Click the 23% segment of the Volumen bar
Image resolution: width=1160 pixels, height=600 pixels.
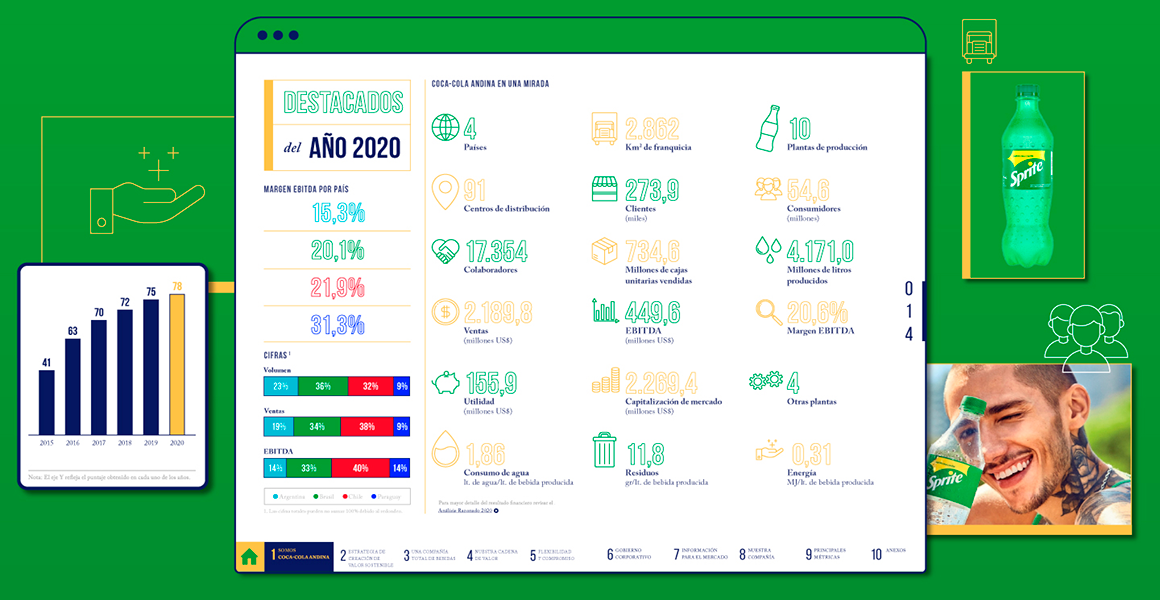click(280, 386)
